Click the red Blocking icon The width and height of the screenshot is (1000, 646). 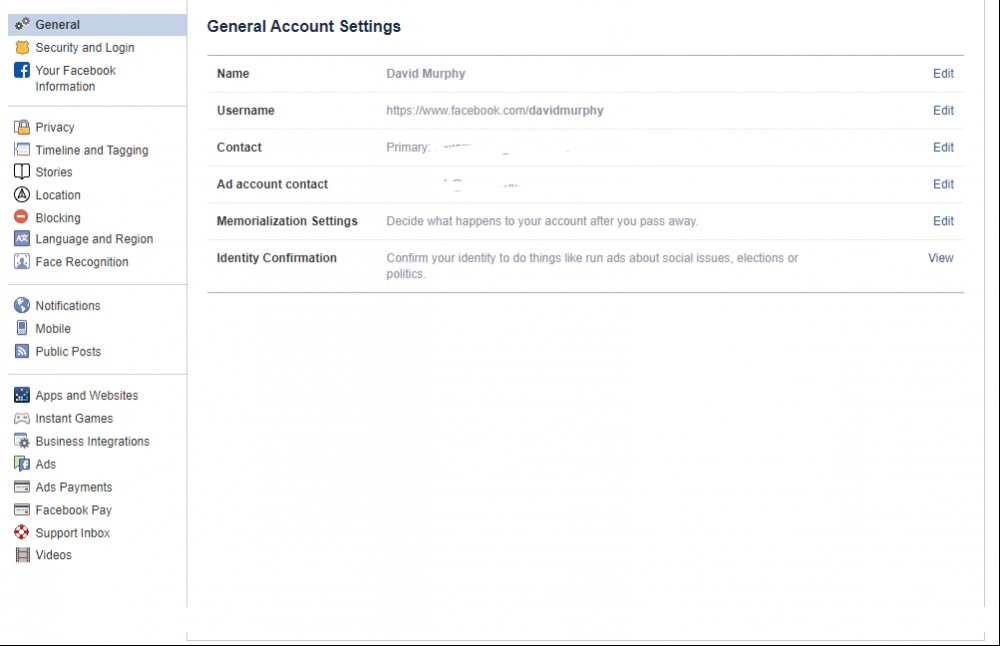coord(22,217)
